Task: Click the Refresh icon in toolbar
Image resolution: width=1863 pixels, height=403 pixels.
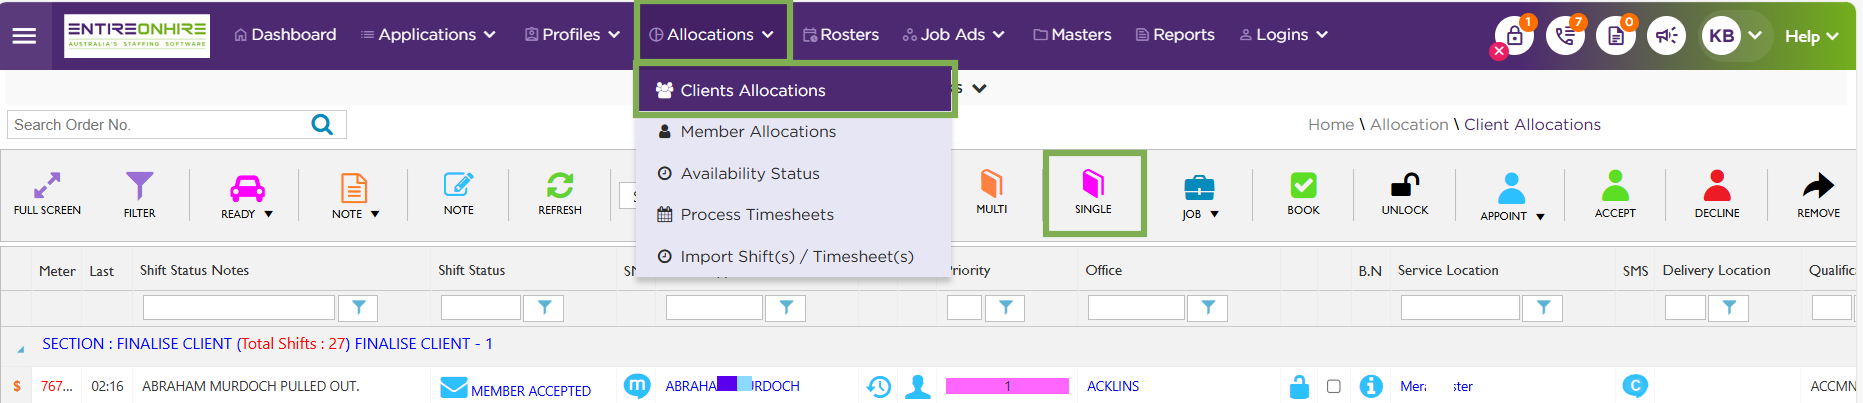Action: point(559,193)
